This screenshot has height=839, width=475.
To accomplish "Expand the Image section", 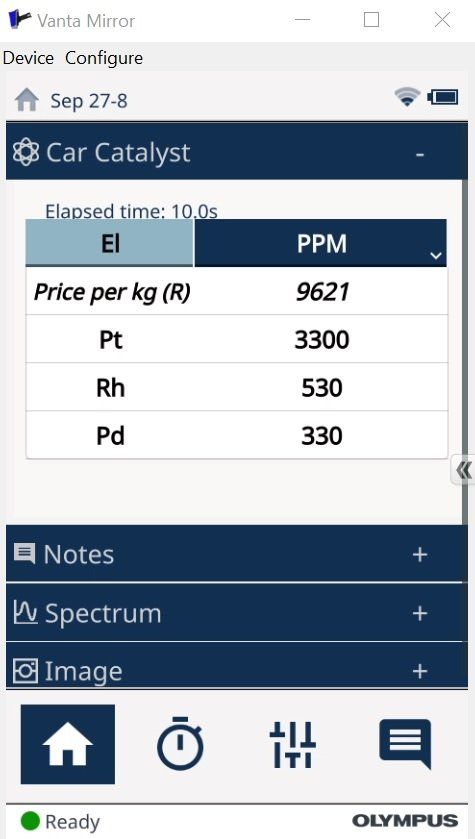I will [x=420, y=671].
